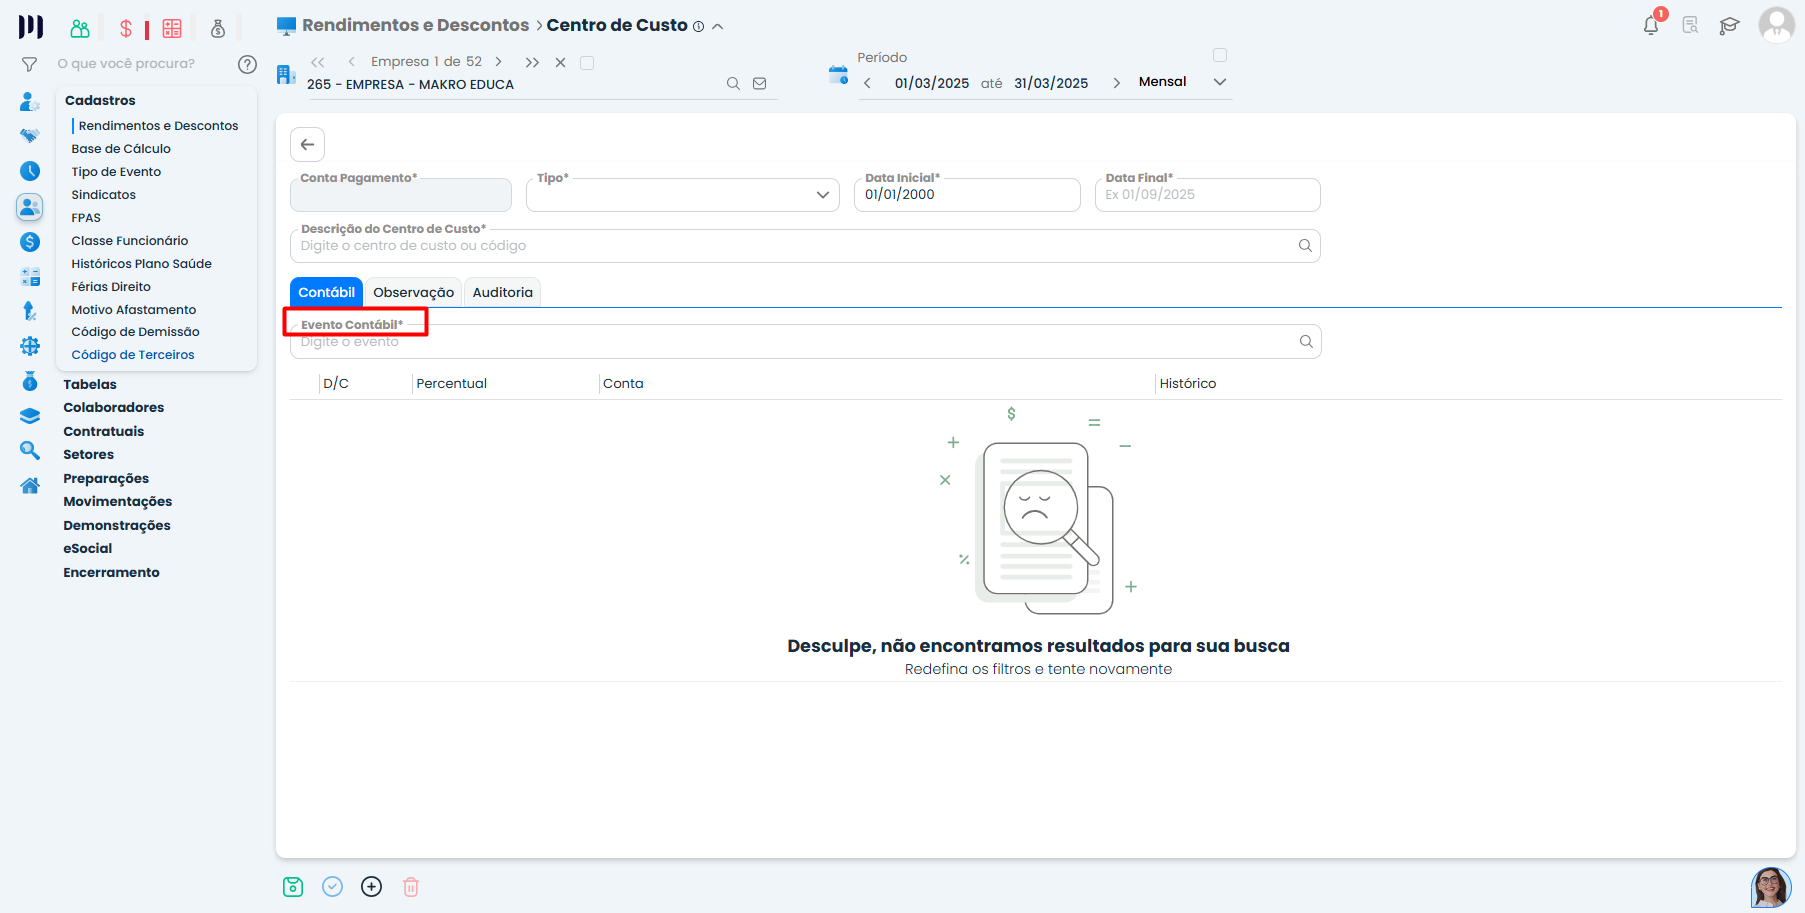Click the graduation cap training icon

click(1729, 26)
